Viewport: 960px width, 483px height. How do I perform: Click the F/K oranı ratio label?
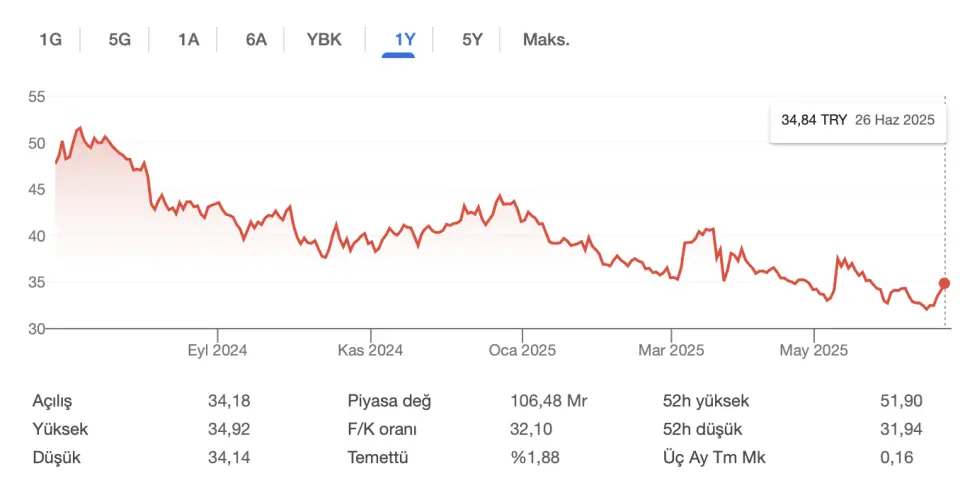[x=382, y=430]
